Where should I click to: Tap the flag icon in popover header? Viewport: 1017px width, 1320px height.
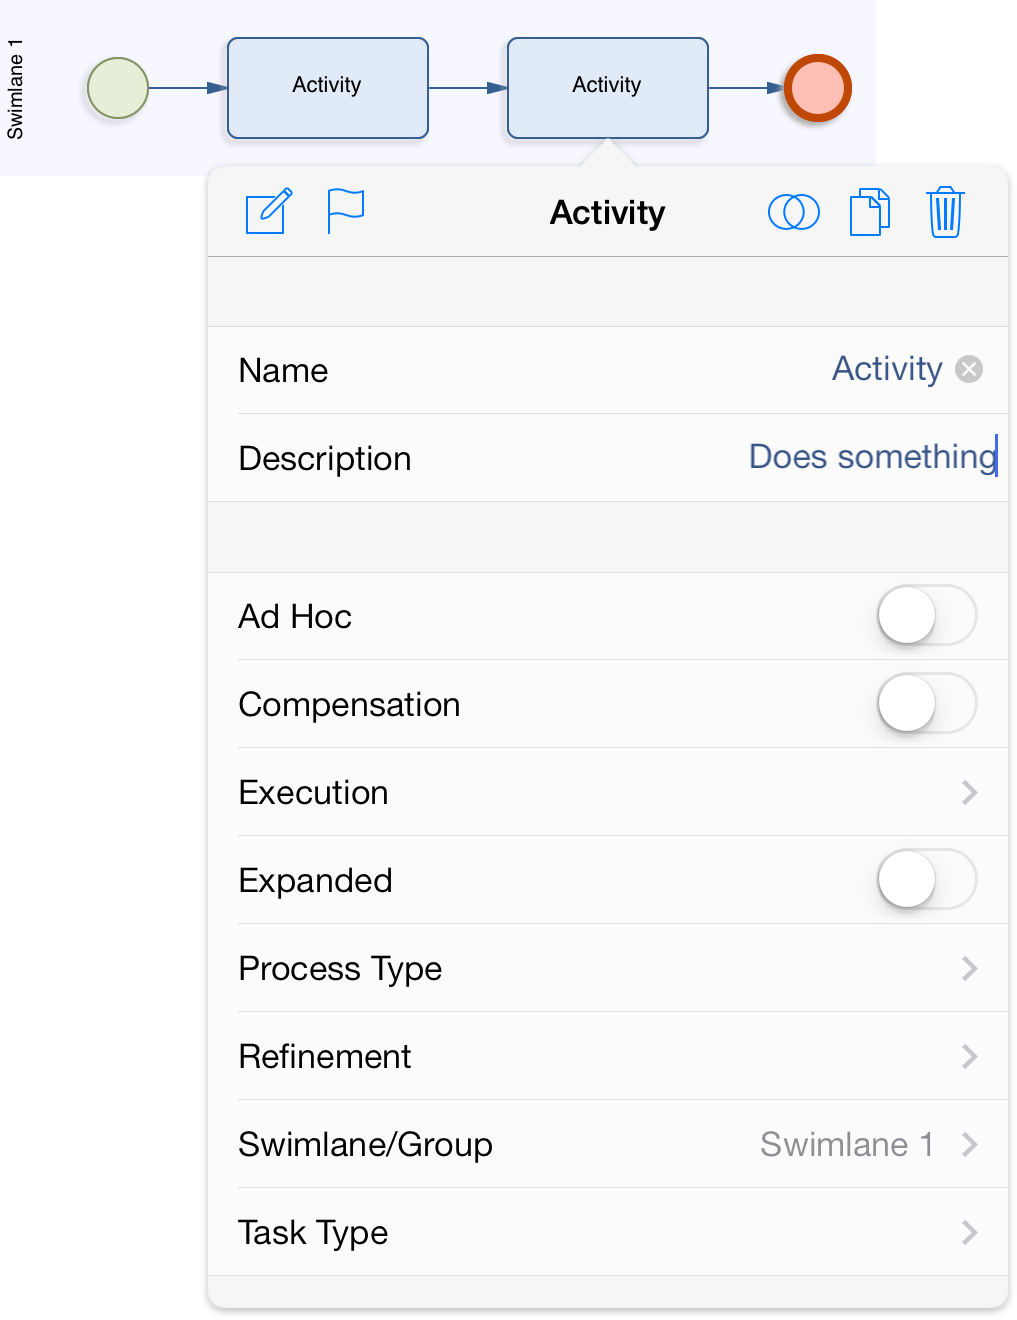click(345, 211)
